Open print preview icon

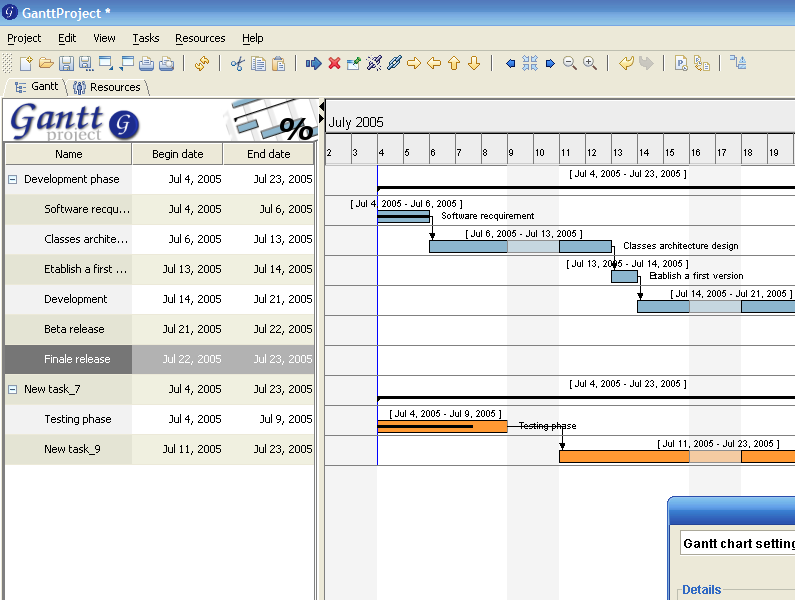(166, 63)
